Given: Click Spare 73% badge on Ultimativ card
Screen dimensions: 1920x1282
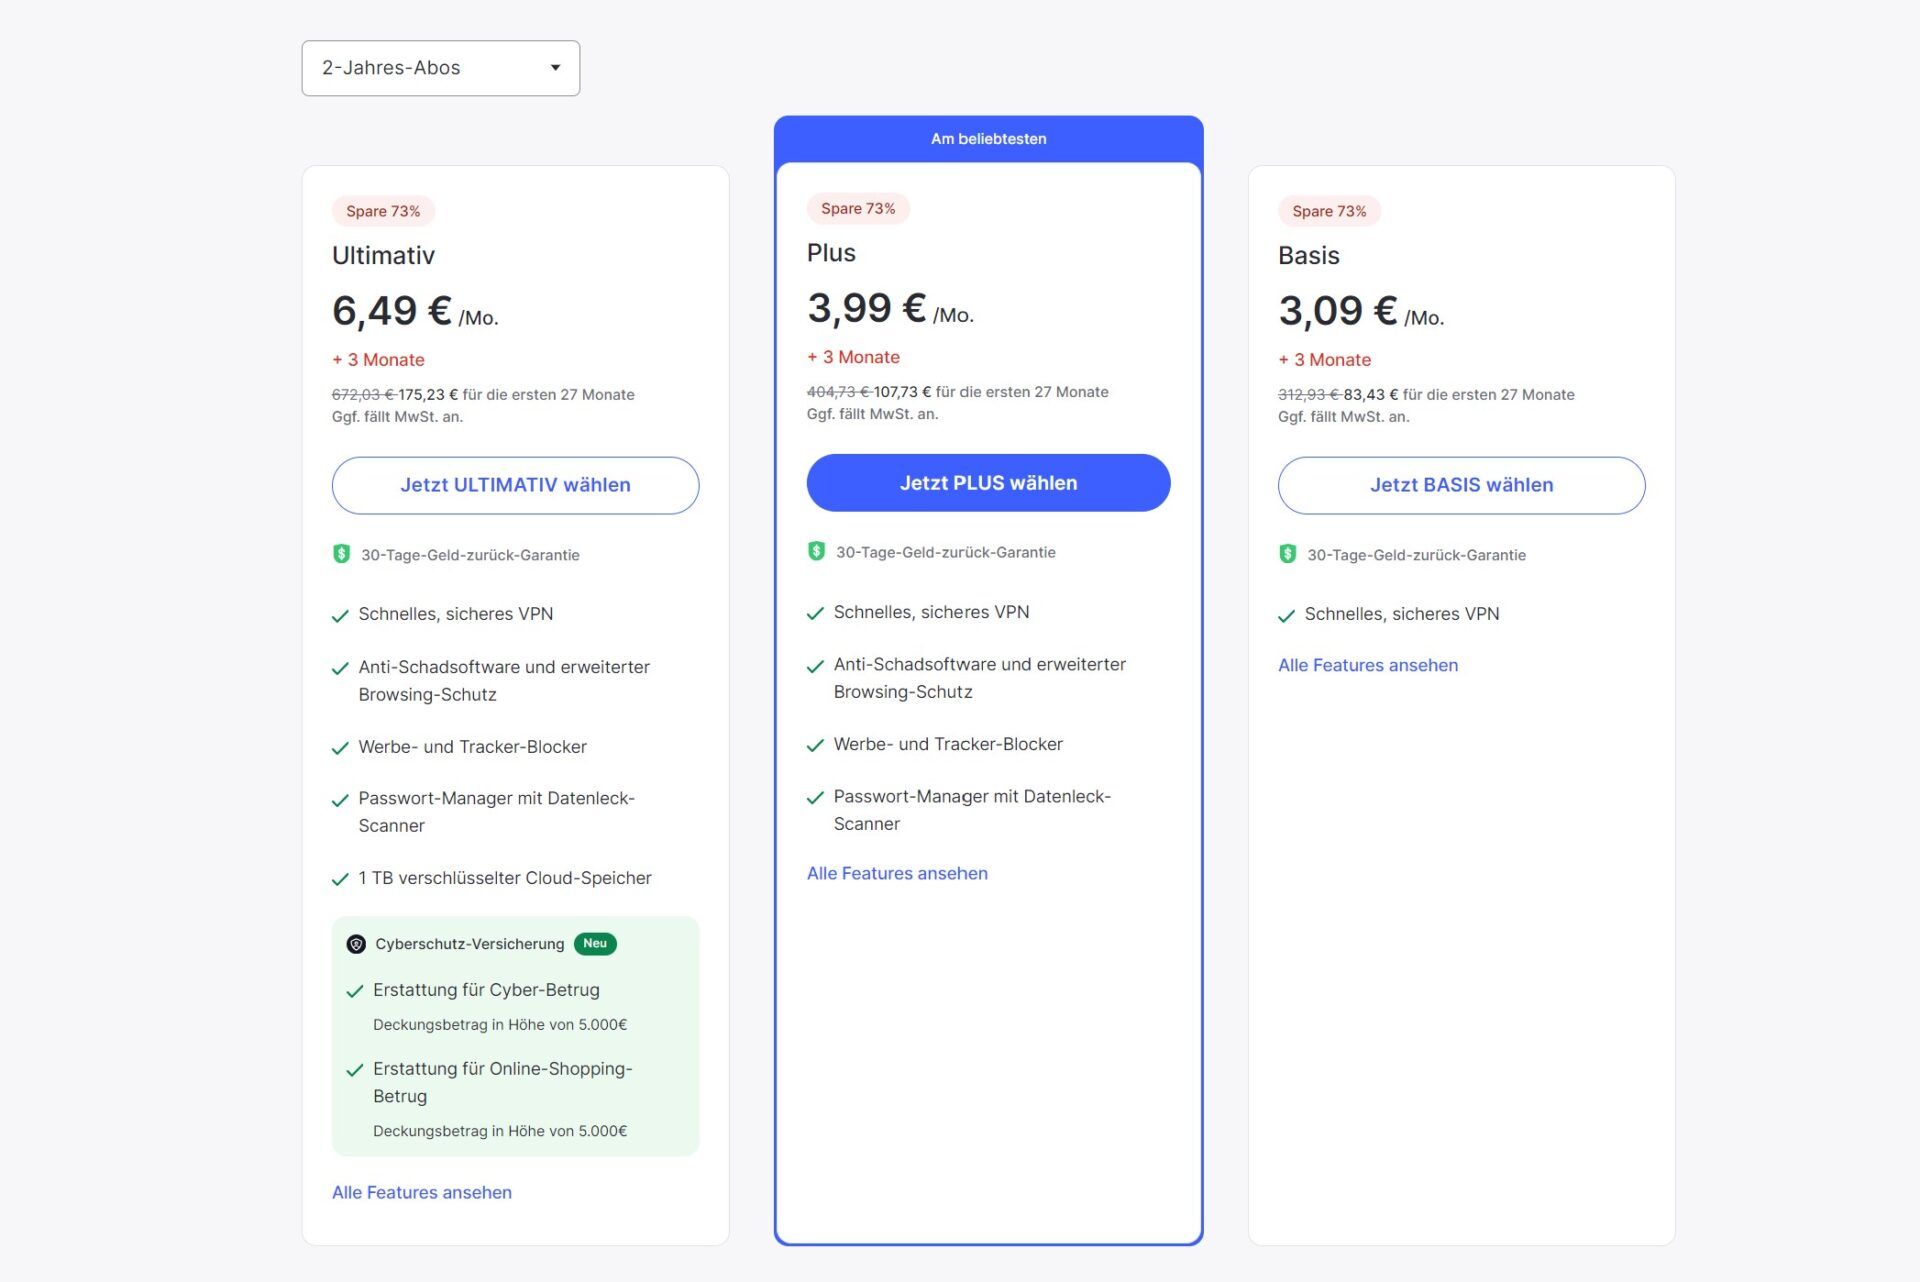Looking at the screenshot, I should pos(383,211).
